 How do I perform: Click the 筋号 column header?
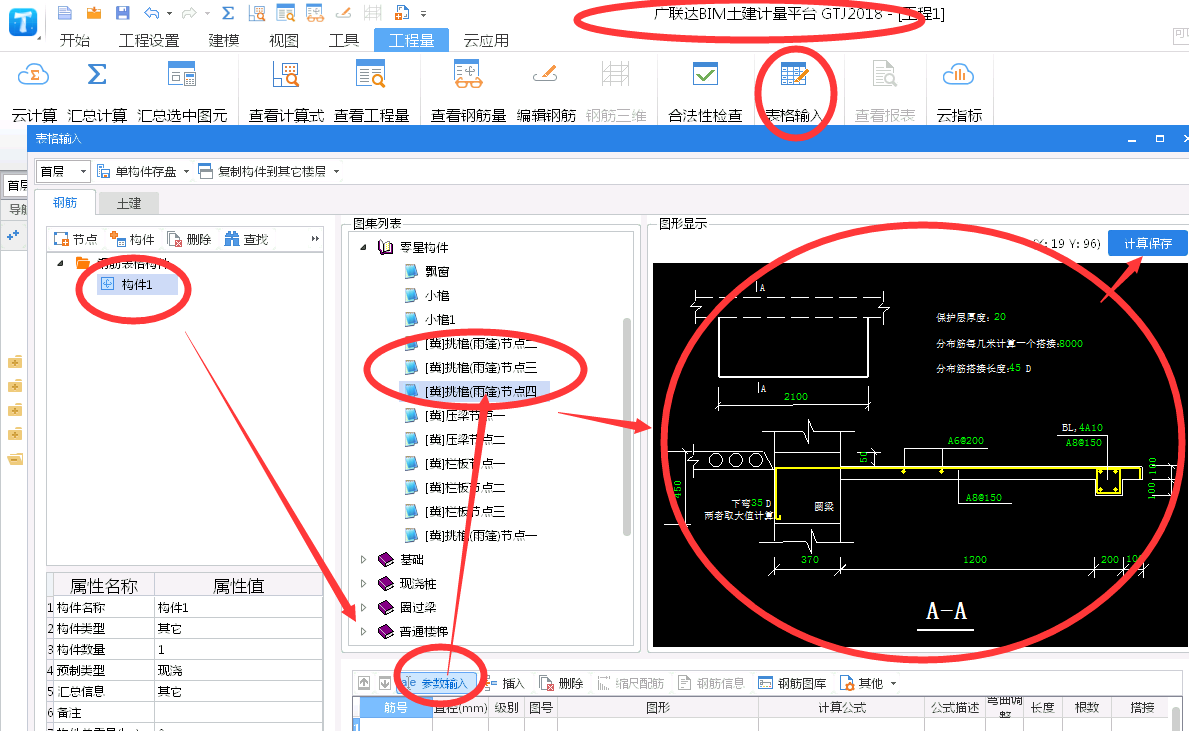395,707
